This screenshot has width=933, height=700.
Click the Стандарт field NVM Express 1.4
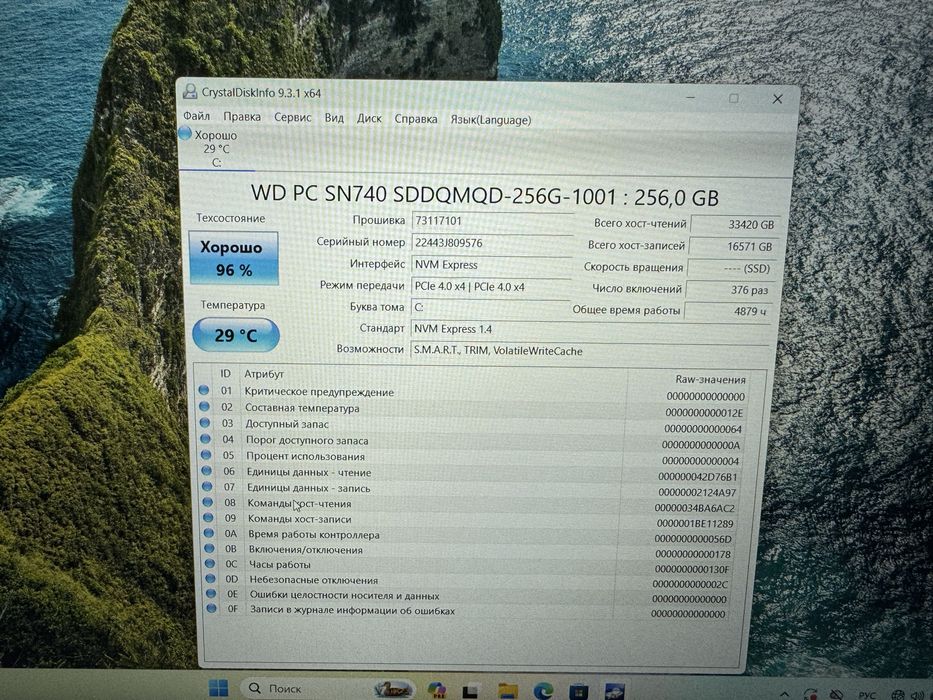590,329
